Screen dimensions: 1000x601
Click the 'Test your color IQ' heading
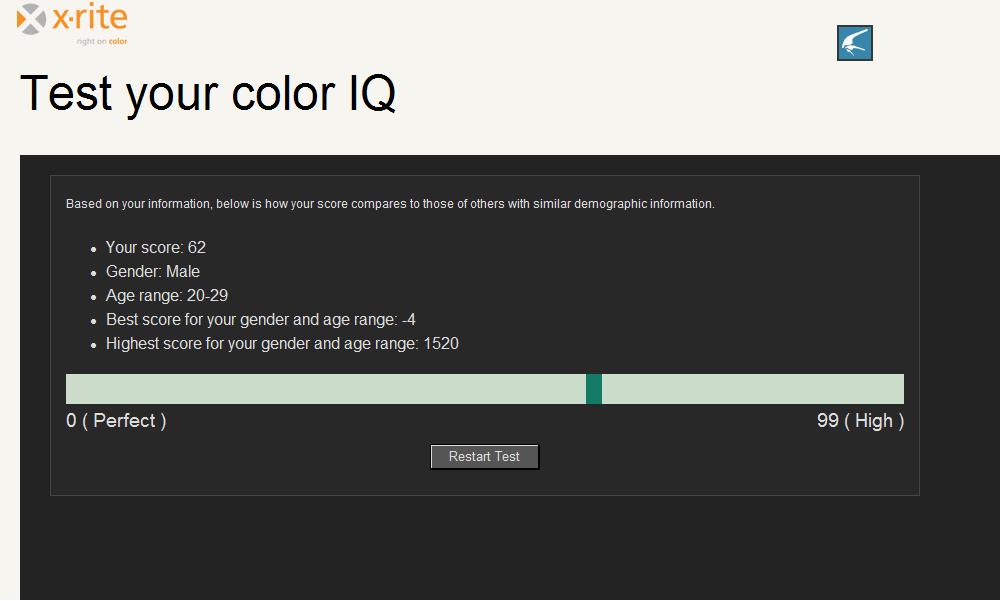(x=208, y=94)
